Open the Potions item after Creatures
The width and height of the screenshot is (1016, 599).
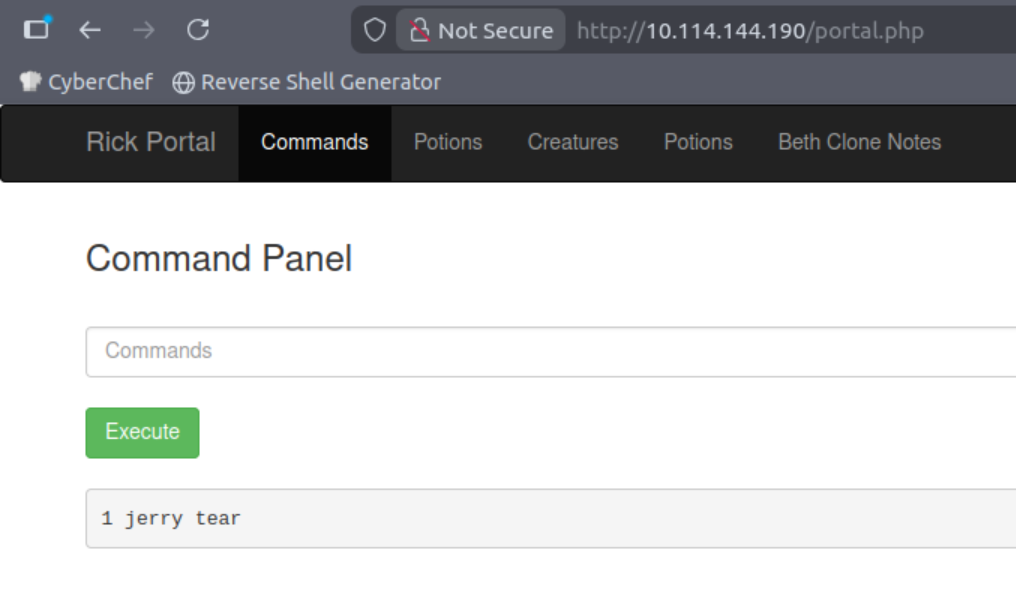point(698,143)
